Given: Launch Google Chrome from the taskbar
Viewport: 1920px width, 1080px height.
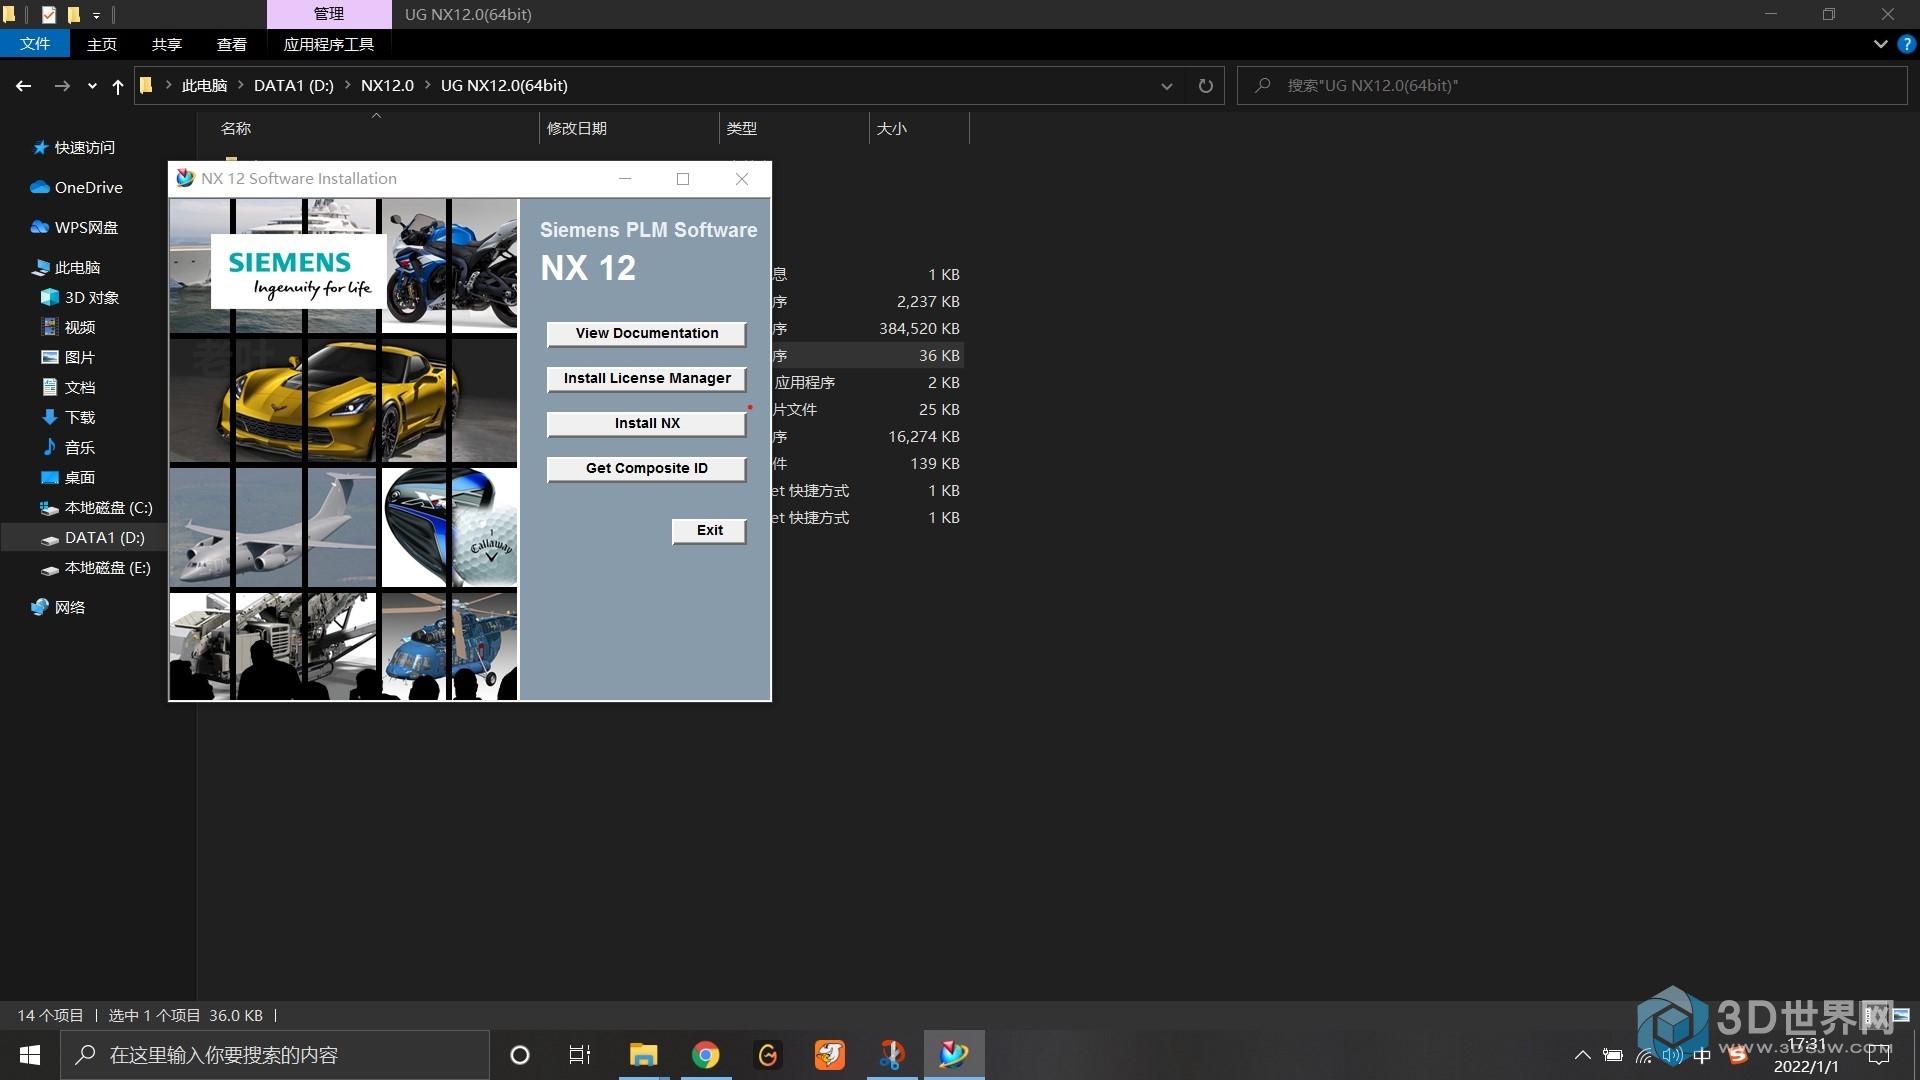Looking at the screenshot, I should (x=706, y=1055).
